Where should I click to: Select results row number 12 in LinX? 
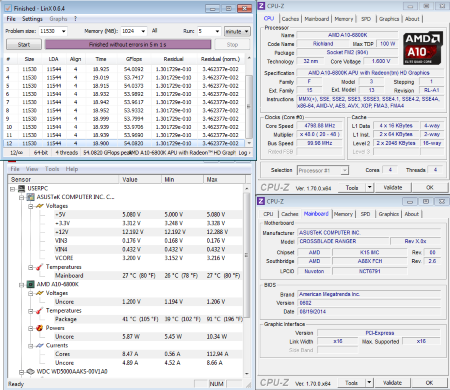(x=124, y=143)
